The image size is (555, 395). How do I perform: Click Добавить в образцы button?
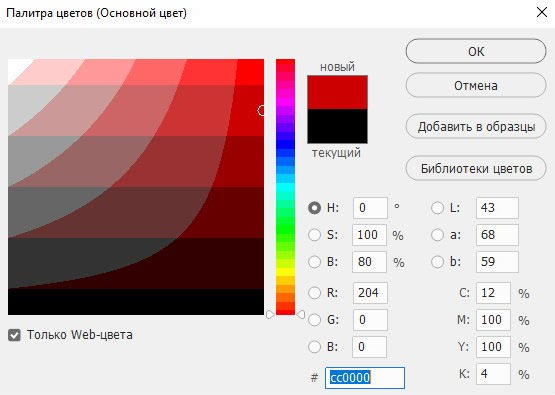[476, 126]
